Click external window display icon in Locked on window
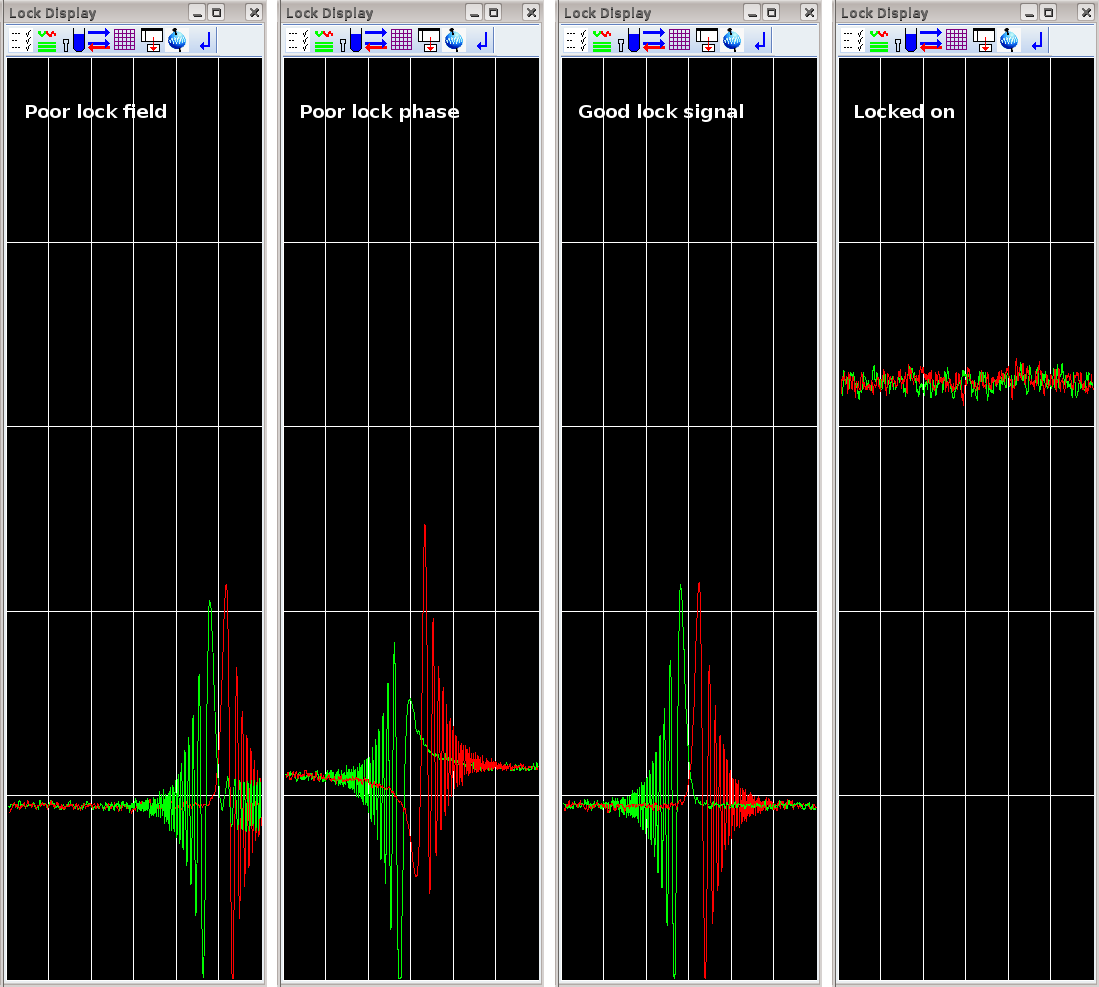Image resolution: width=1099 pixels, height=987 pixels. click(983, 41)
